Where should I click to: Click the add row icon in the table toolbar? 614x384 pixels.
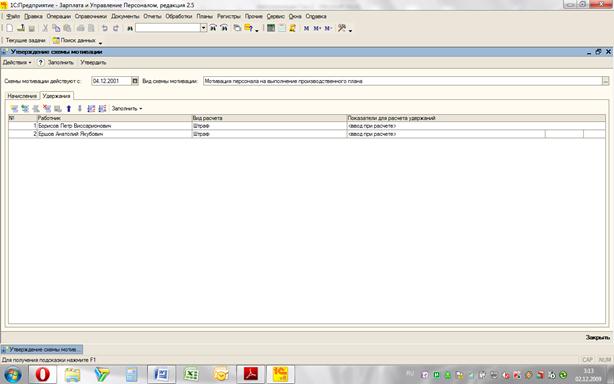pyautogui.click(x=14, y=108)
